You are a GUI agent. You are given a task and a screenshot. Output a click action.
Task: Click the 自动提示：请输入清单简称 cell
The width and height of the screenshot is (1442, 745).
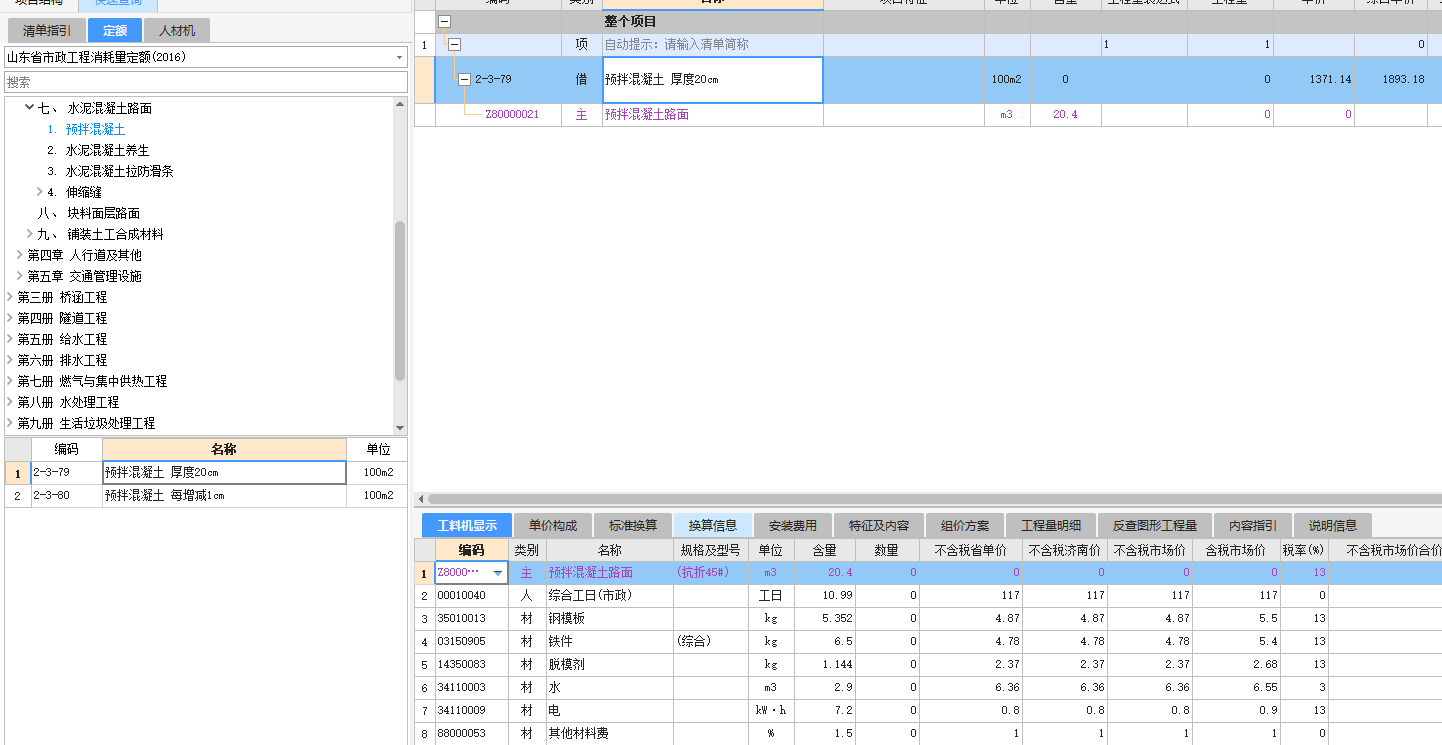713,45
